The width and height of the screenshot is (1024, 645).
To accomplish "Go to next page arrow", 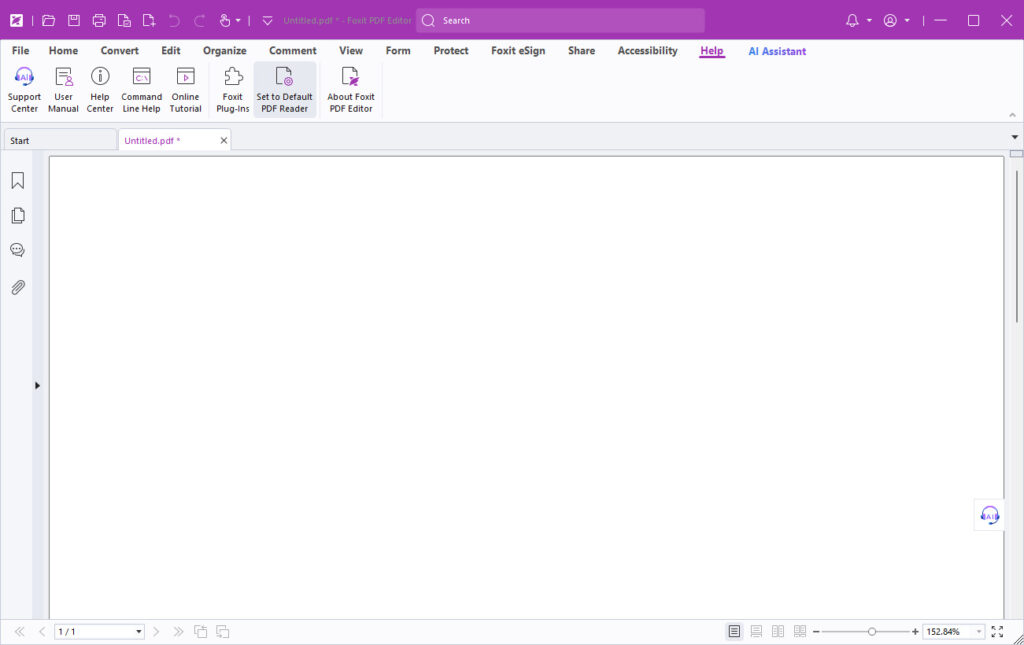I will click(x=156, y=631).
